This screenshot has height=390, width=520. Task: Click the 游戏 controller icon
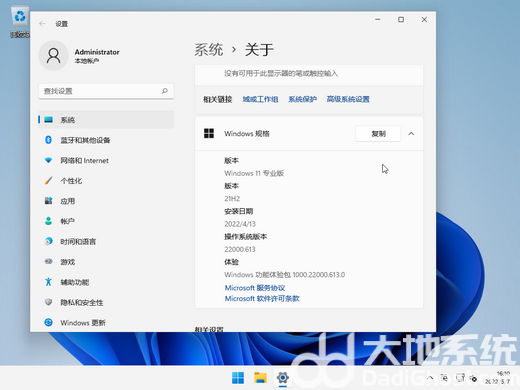49,262
